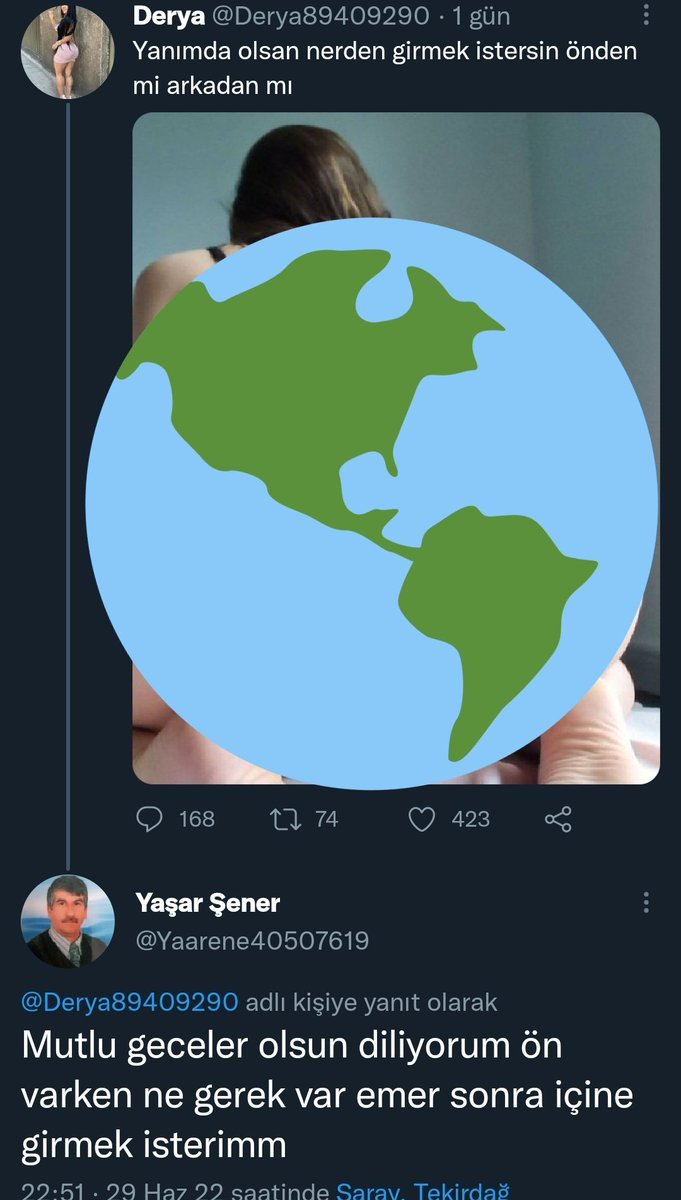Click the "1 gün" tweet timestamp
Viewport: 681px width, 1200px height.
480,17
